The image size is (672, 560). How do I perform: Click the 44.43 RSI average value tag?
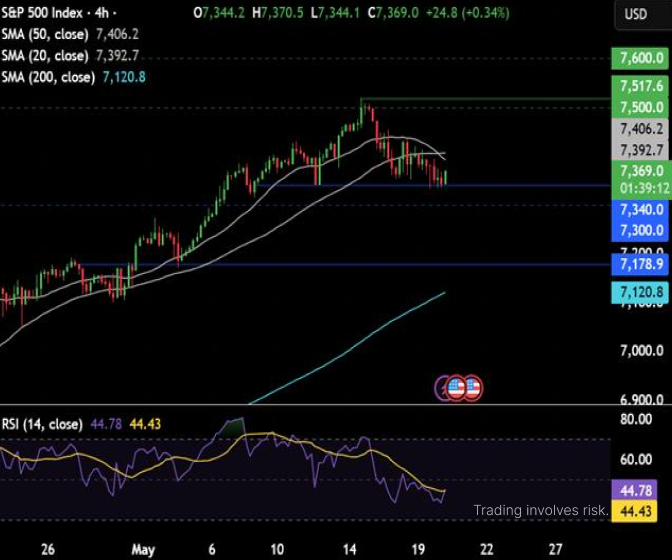click(633, 511)
